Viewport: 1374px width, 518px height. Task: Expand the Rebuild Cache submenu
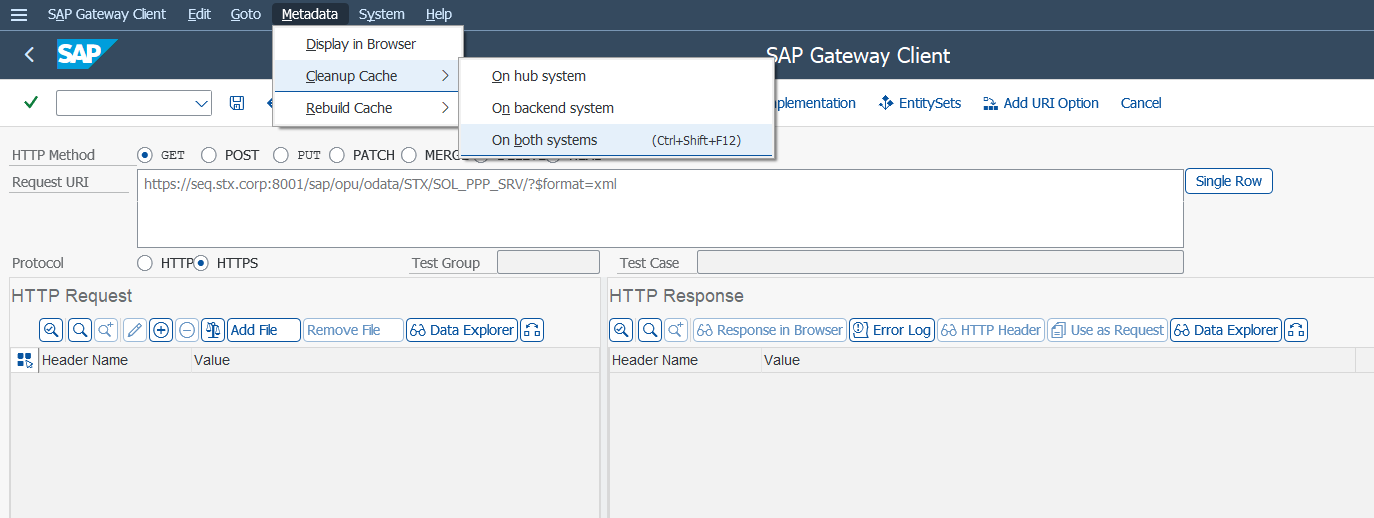pos(367,108)
